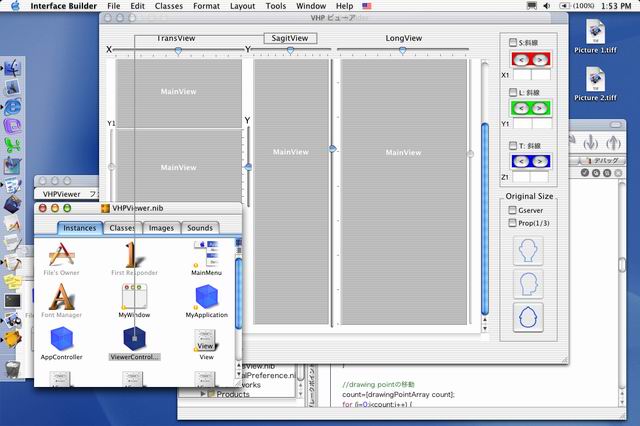Click the TransView horizontal slider knob
This screenshot has width=640, height=426.
pos(178,51)
